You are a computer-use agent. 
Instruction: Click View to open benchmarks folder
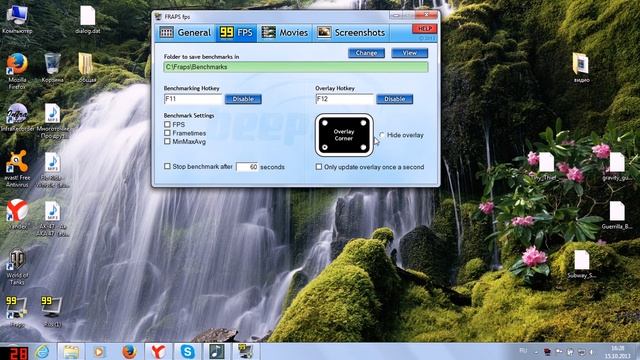[x=409, y=53]
